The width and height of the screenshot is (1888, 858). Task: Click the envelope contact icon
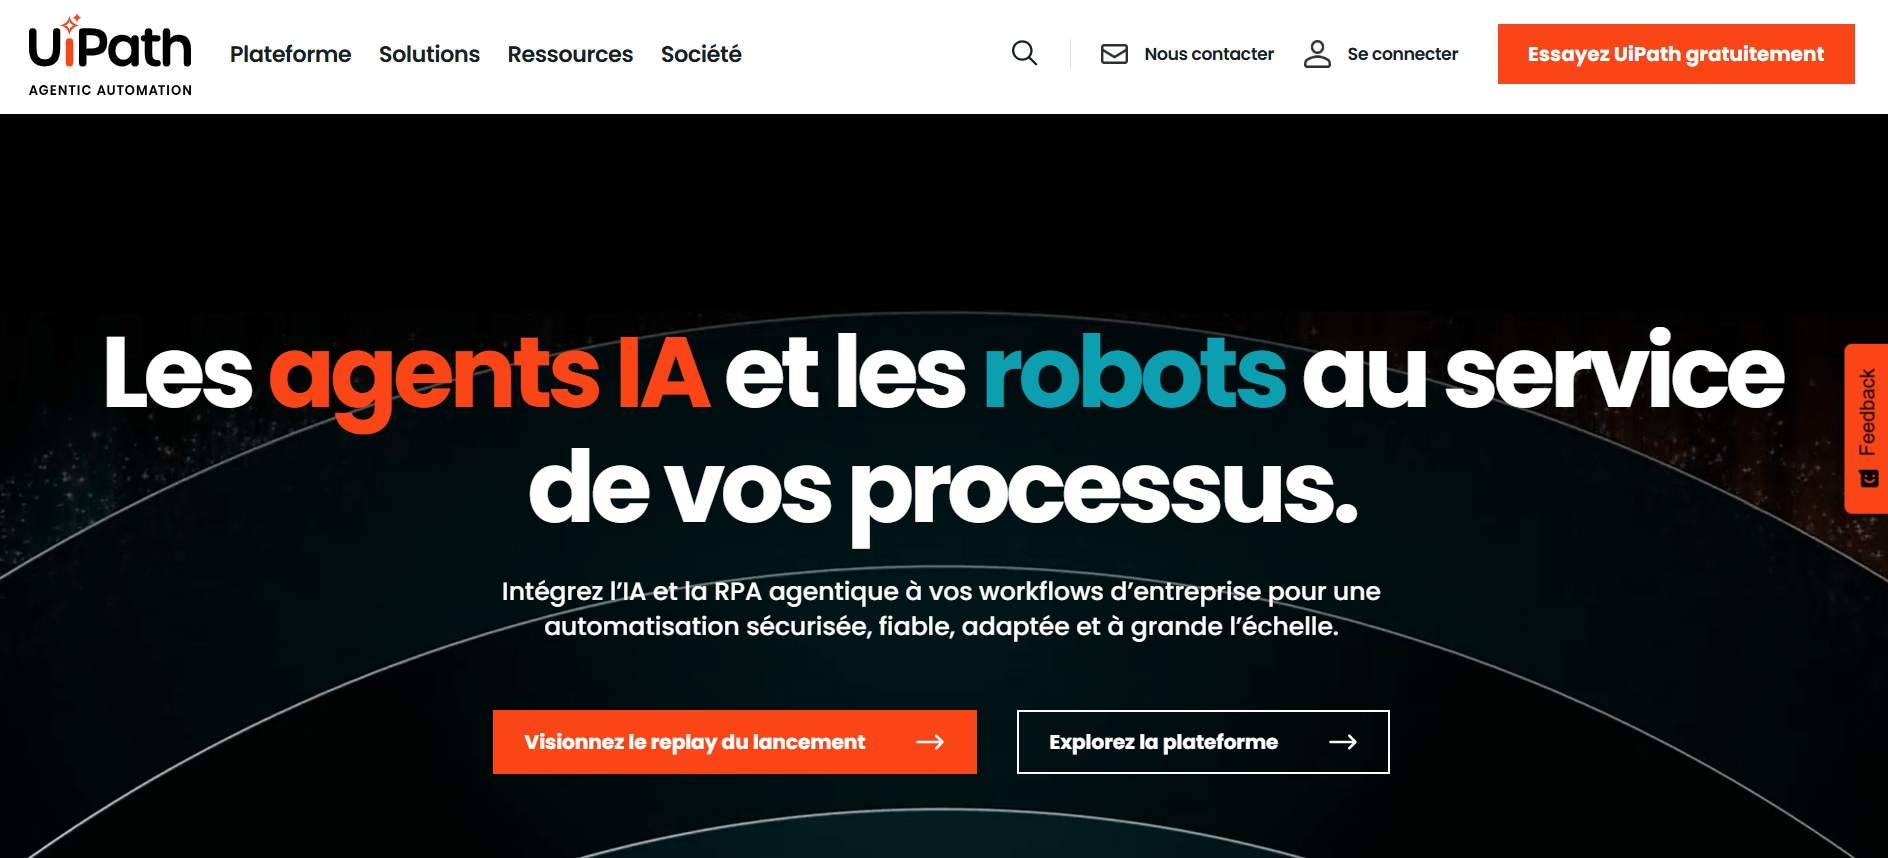point(1114,54)
